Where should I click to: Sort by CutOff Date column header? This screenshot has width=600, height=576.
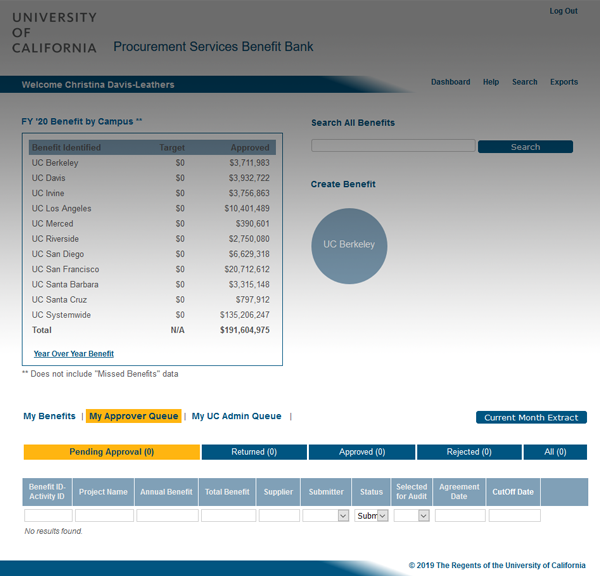point(513,492)
